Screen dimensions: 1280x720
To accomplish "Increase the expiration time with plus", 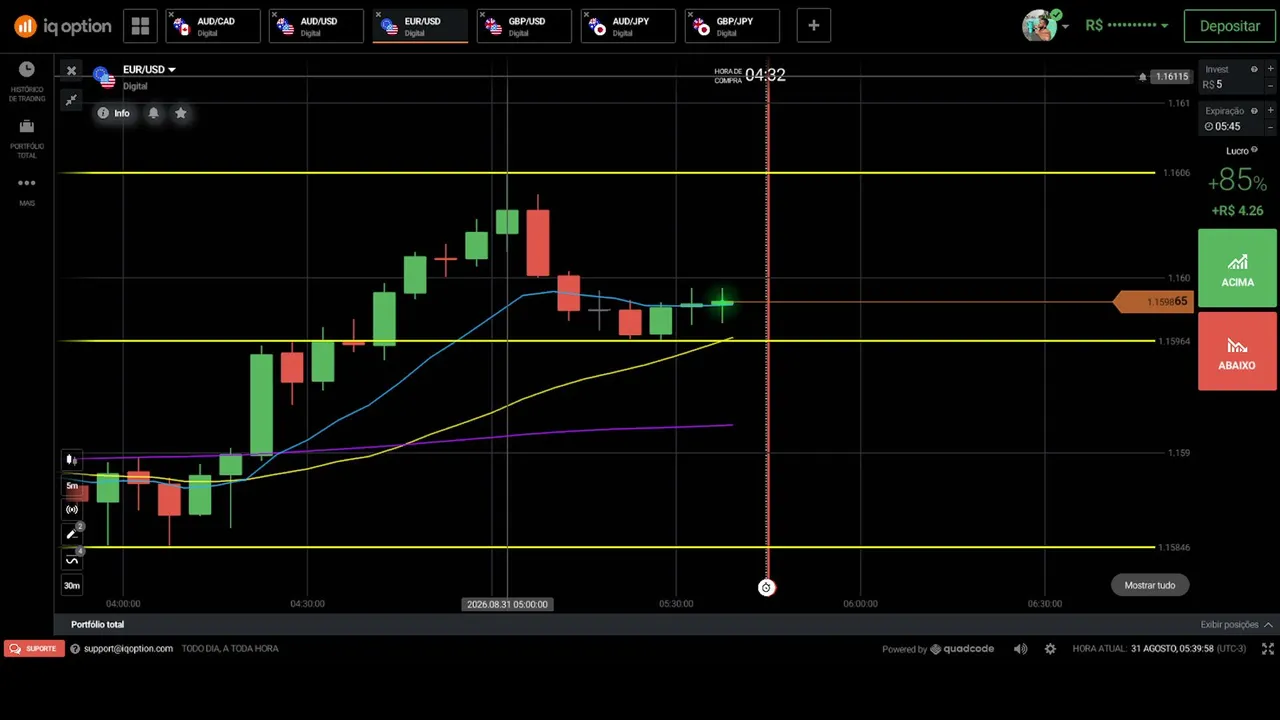I will (1270, 111).
